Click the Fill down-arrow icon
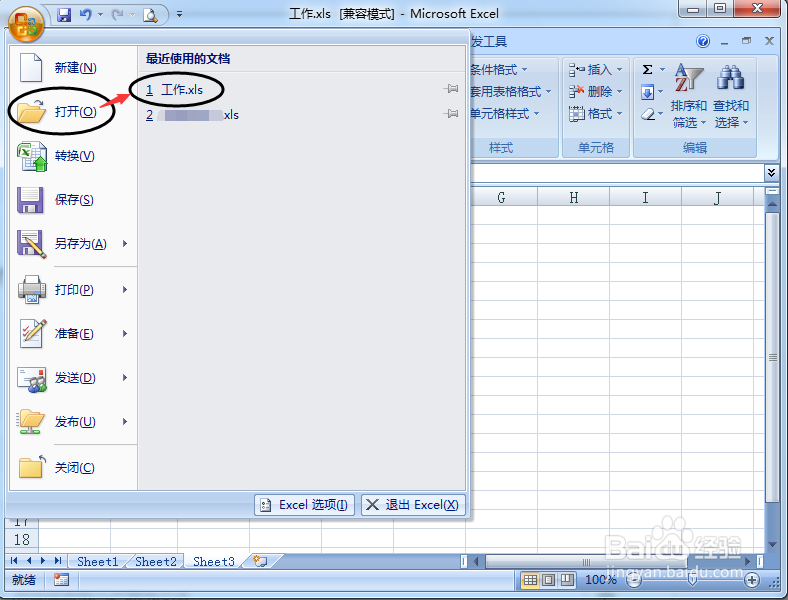 click(647, 92)
